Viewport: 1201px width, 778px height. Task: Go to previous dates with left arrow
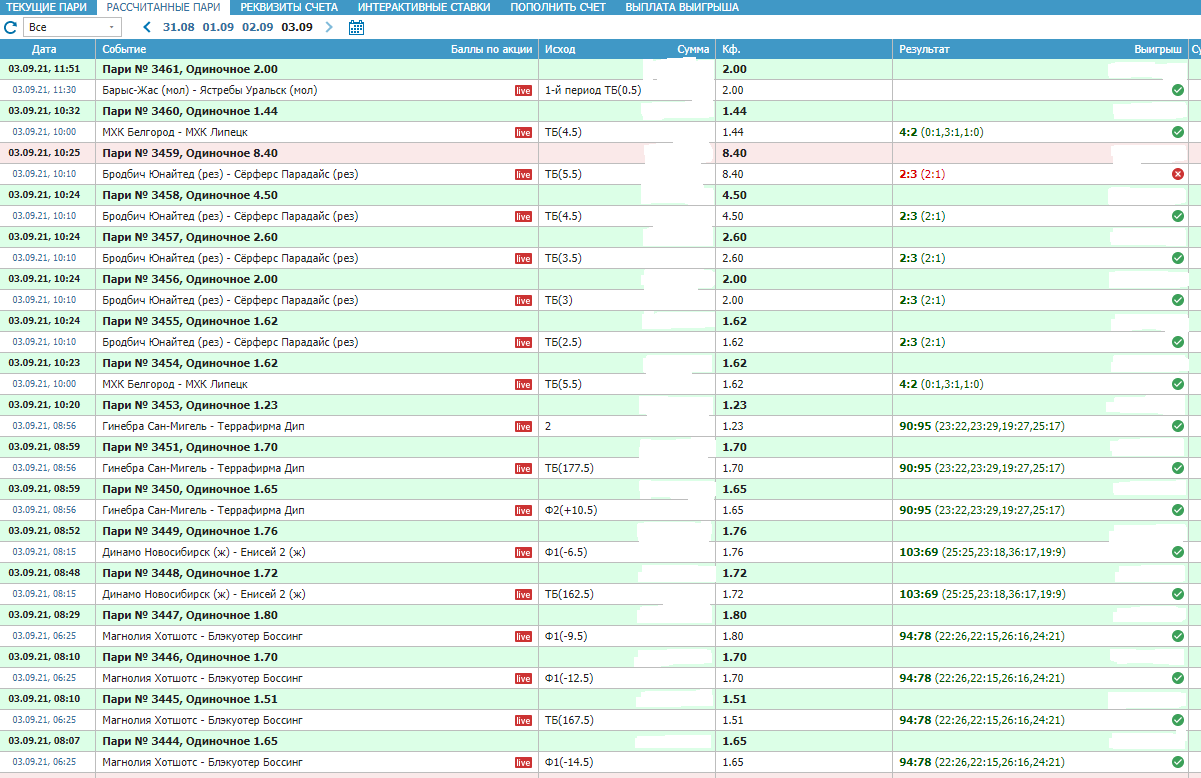pyautogui.click(x=147, y=27)
